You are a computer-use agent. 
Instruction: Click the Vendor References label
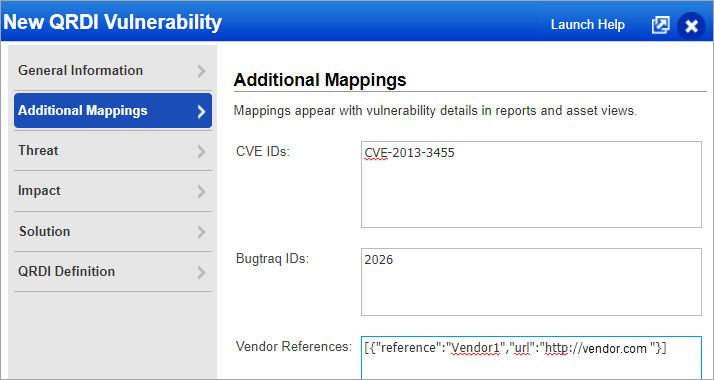point(294,346)
